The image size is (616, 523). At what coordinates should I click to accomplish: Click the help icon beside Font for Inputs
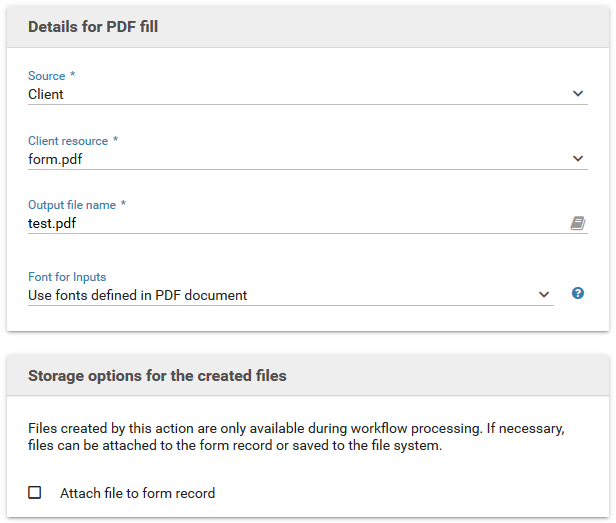pyautogui.click(x=578, y=294)
